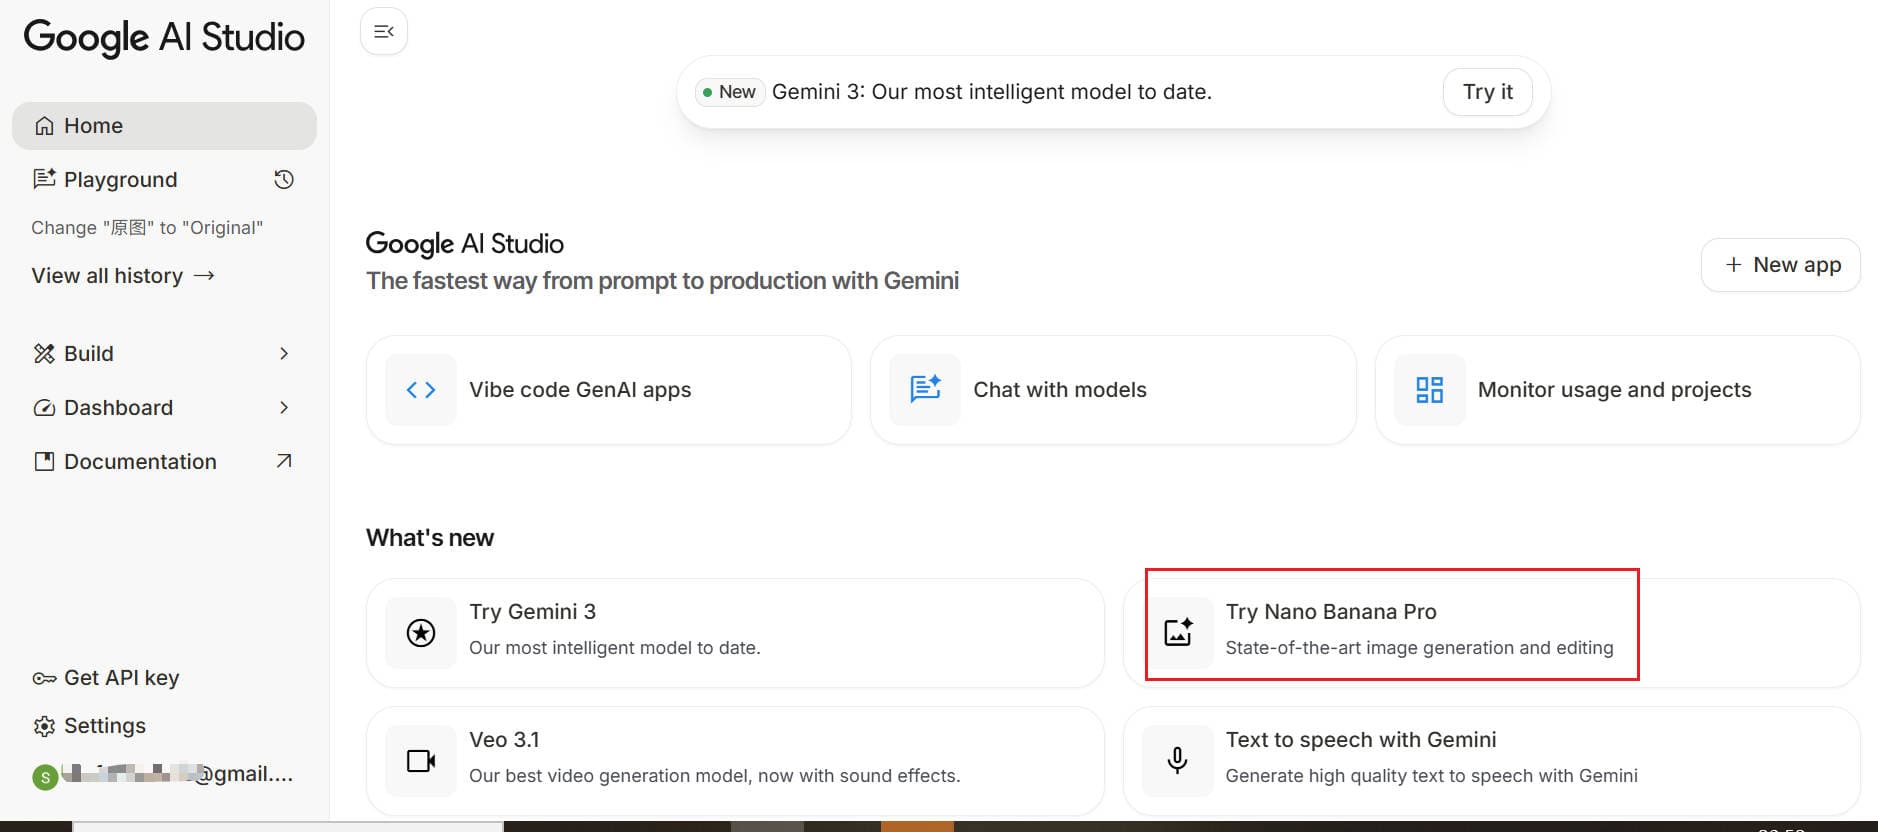Open Documentation from the sidebar

click(164, 462)
